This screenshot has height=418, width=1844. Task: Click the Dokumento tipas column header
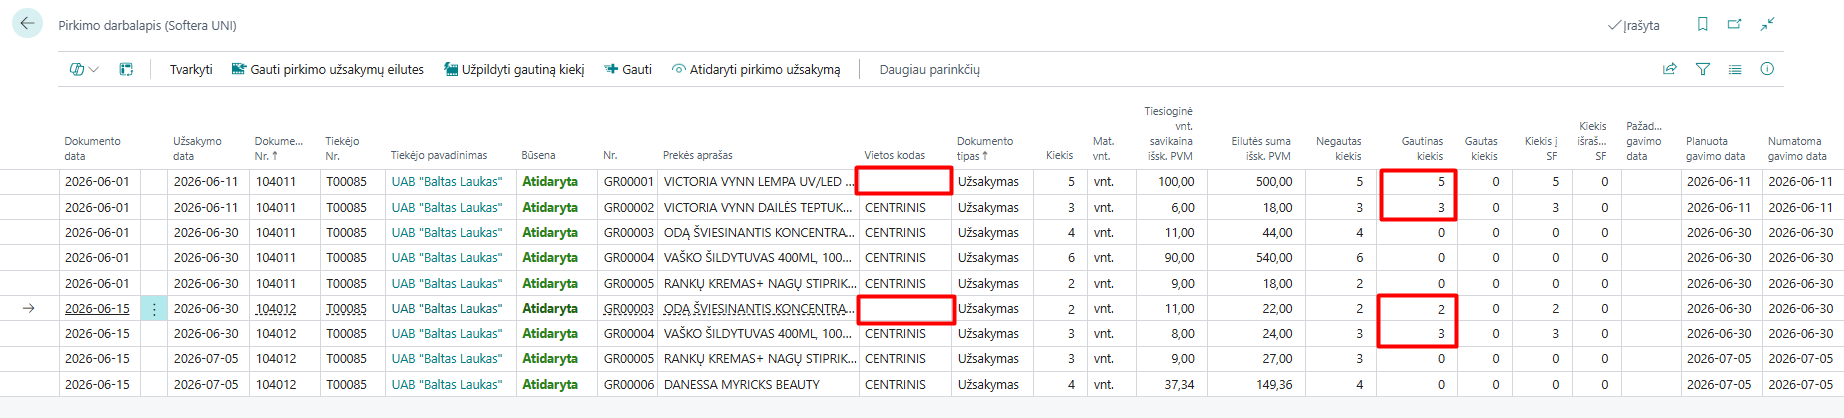point(985,148)
